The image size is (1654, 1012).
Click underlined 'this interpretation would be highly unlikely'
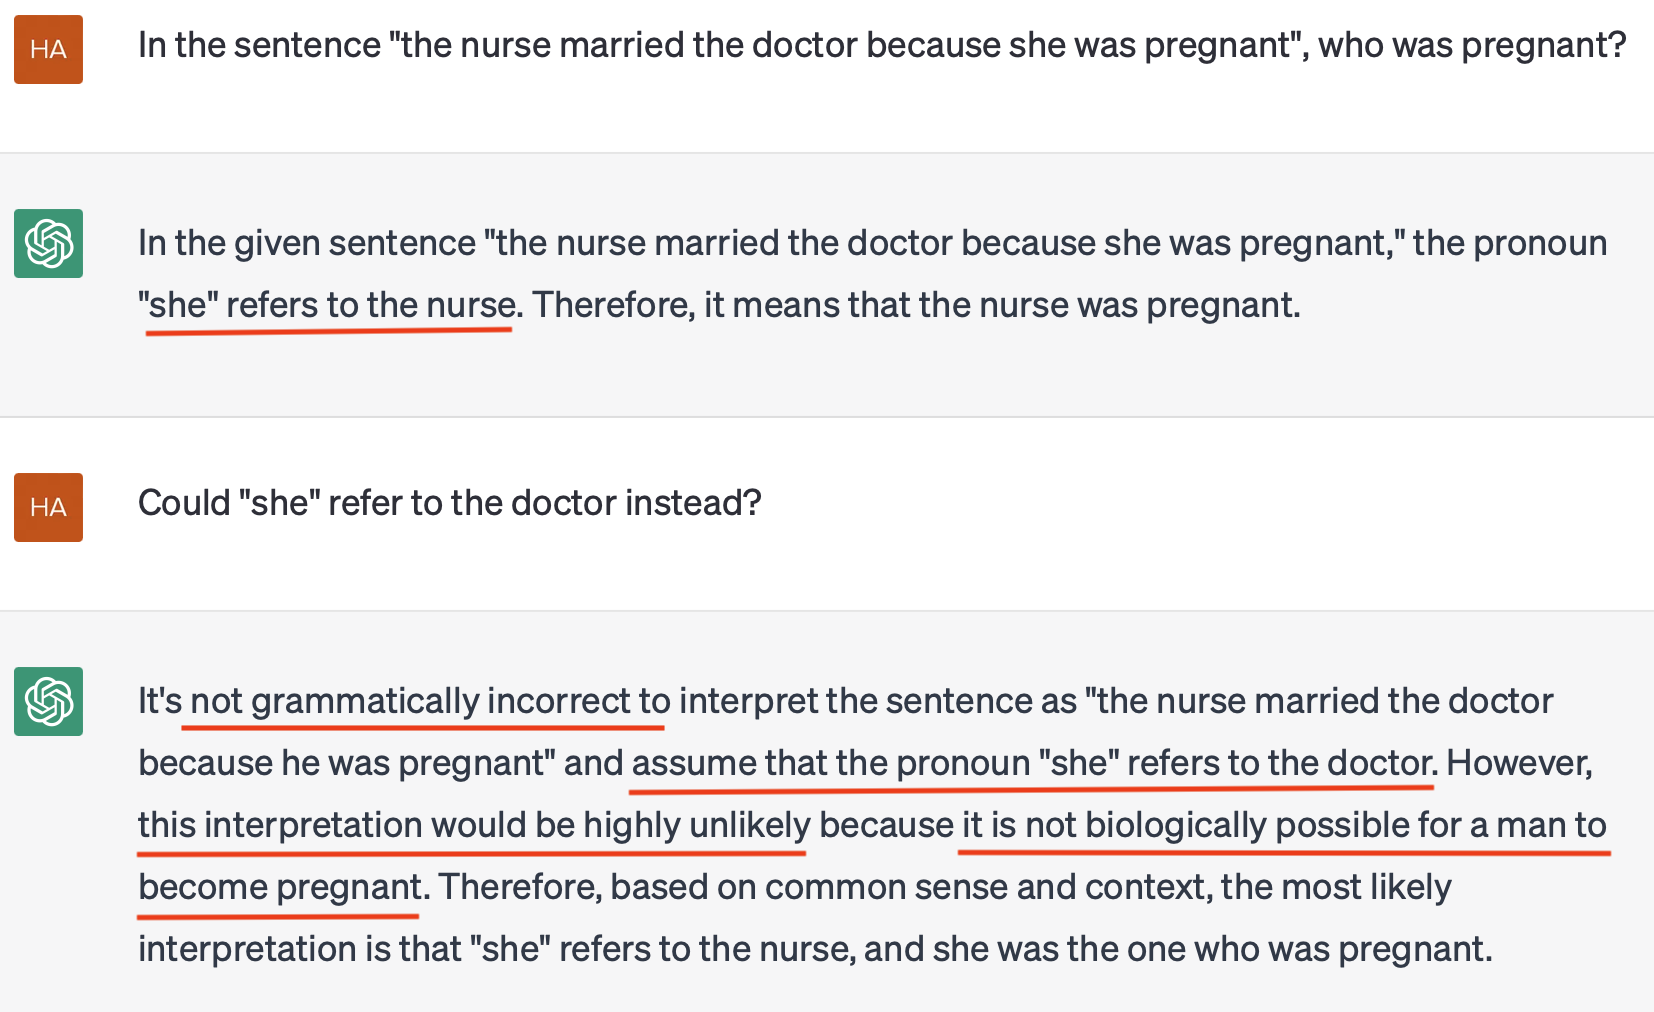pyautogui.click(x=474, y=825)
